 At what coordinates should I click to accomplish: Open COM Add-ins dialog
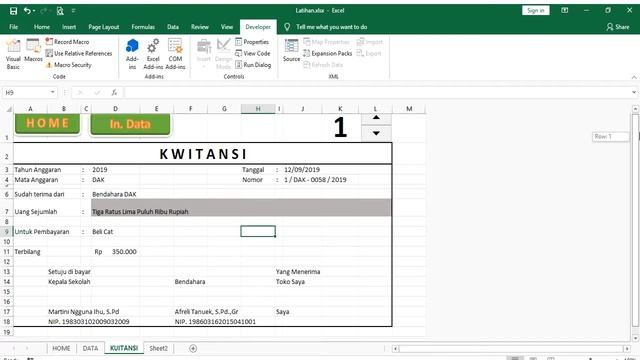(x=175, y=54)
